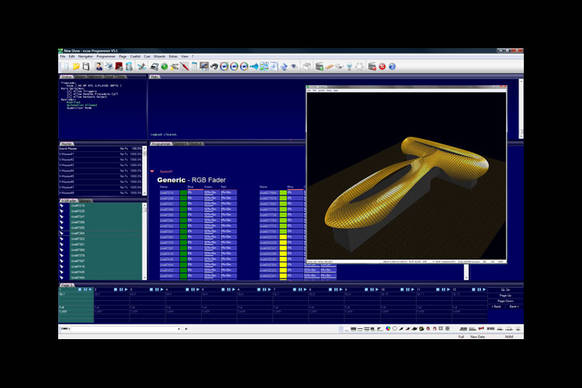Open the Programmer menu
The image size is (582, 388).
[x=106, y=56]
